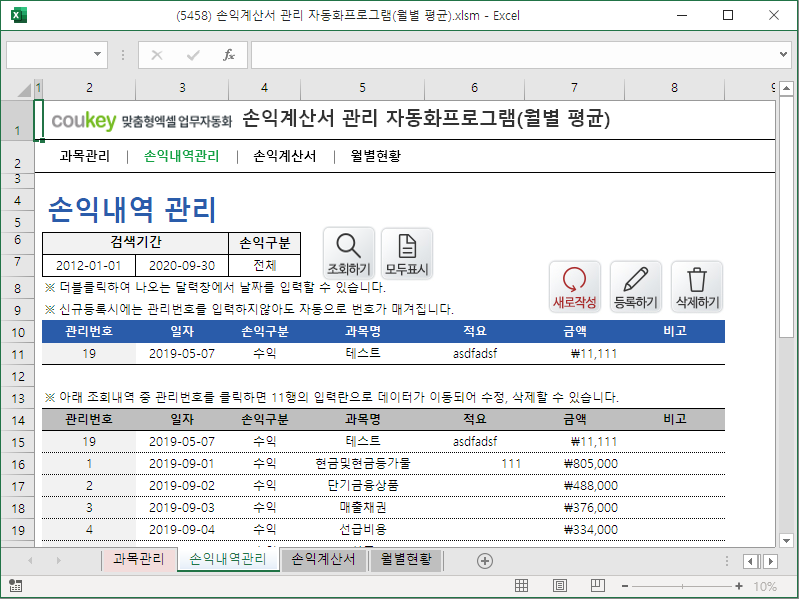
Task: Click the 2019-09-03 date cell
Action: (x=182, y=507)
